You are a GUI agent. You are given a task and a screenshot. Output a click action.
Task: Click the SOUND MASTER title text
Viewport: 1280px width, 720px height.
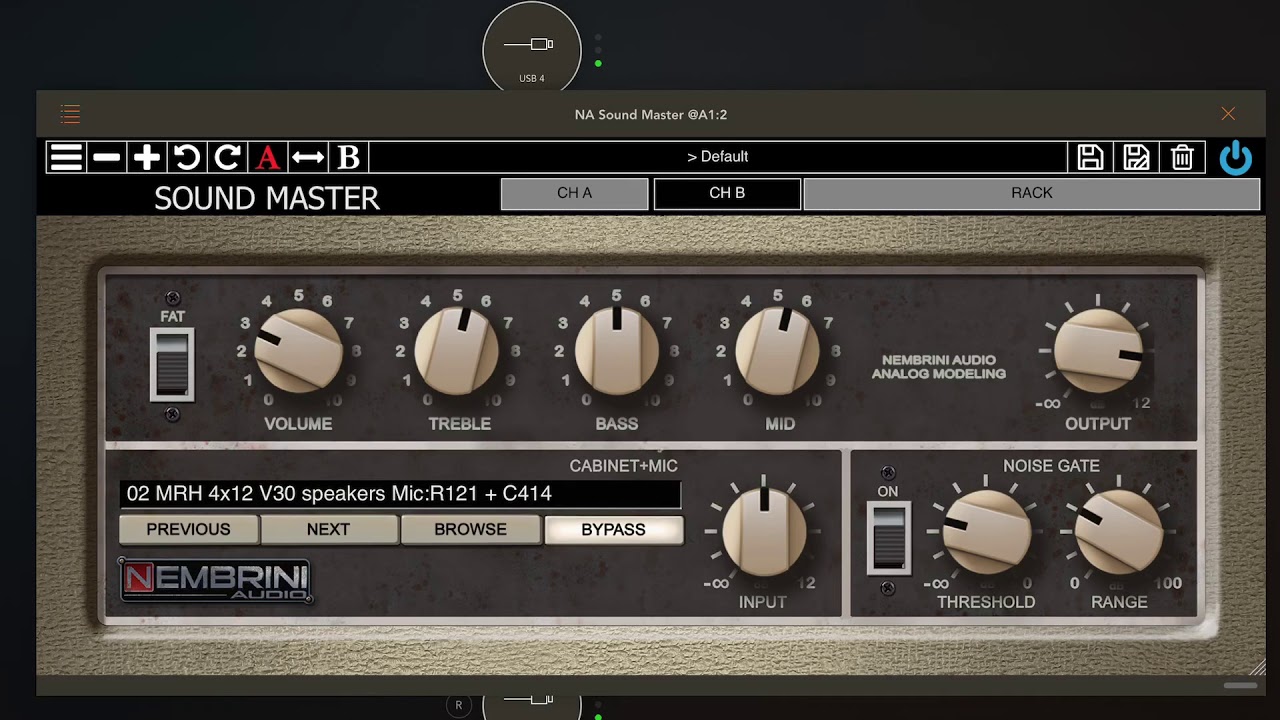pyautogui.click(x=267, y=198)
